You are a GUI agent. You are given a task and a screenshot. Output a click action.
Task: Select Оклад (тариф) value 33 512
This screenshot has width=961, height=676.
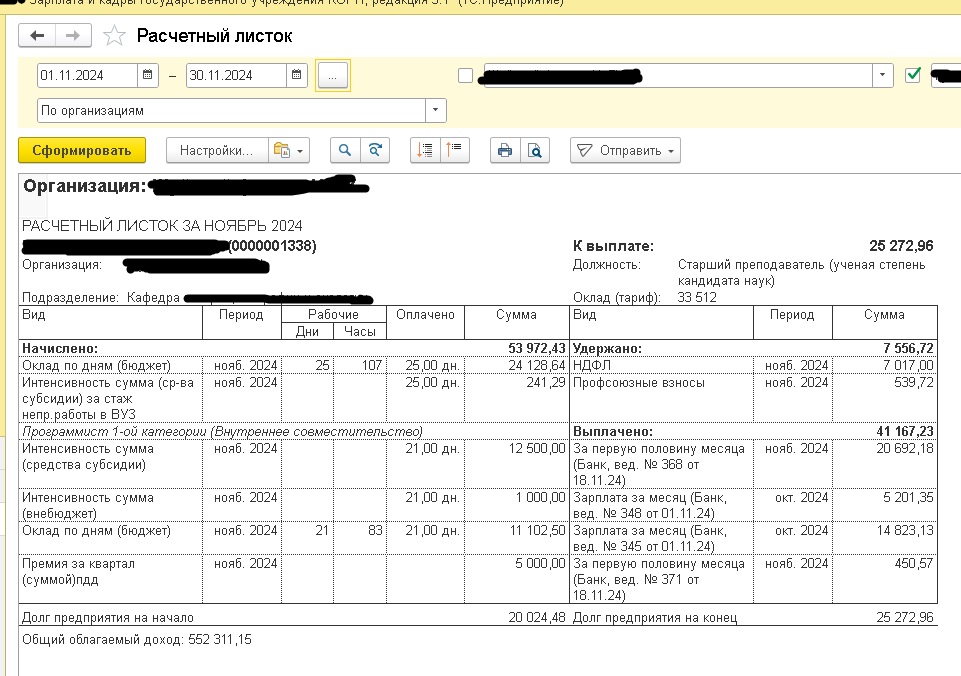coord(697,297)
